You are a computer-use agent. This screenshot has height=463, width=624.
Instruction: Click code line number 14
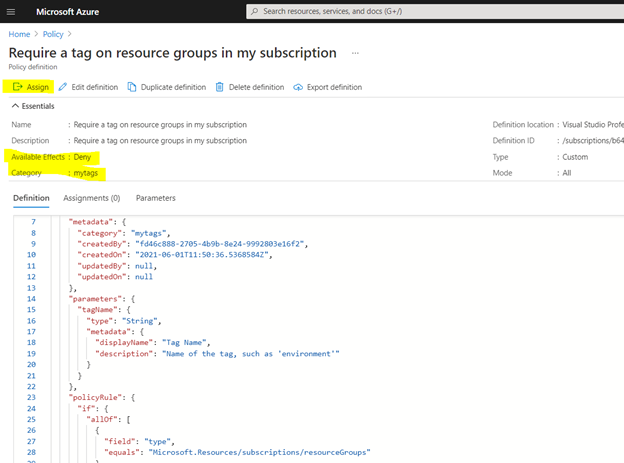(31, 299)
